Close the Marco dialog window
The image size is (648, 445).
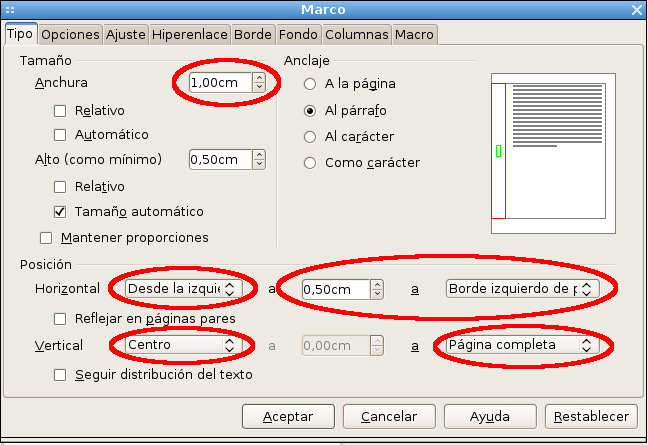click(636, 10)
